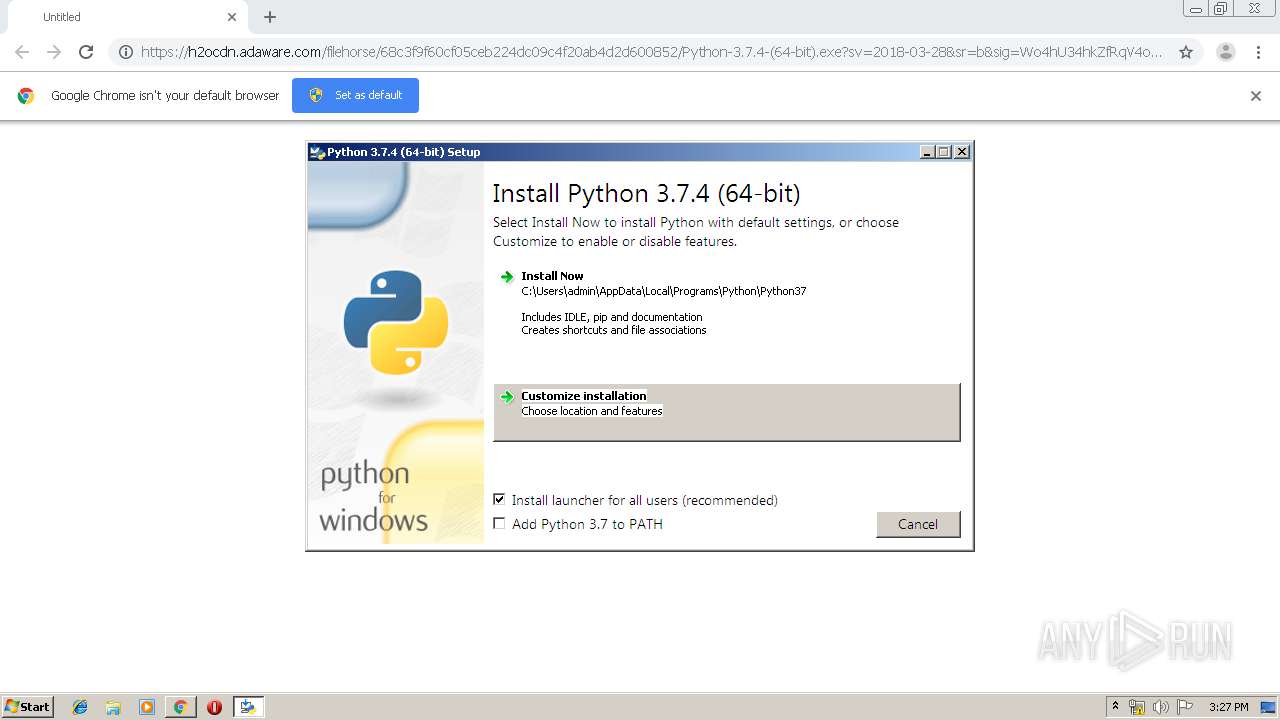
Task: Reload the current page
Action: [86, 52]
